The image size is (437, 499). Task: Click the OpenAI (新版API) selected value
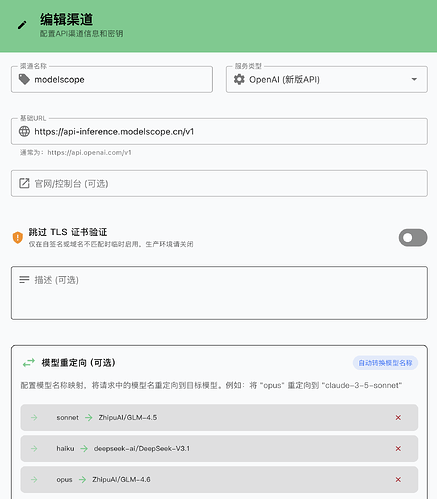tap(284, 79)
